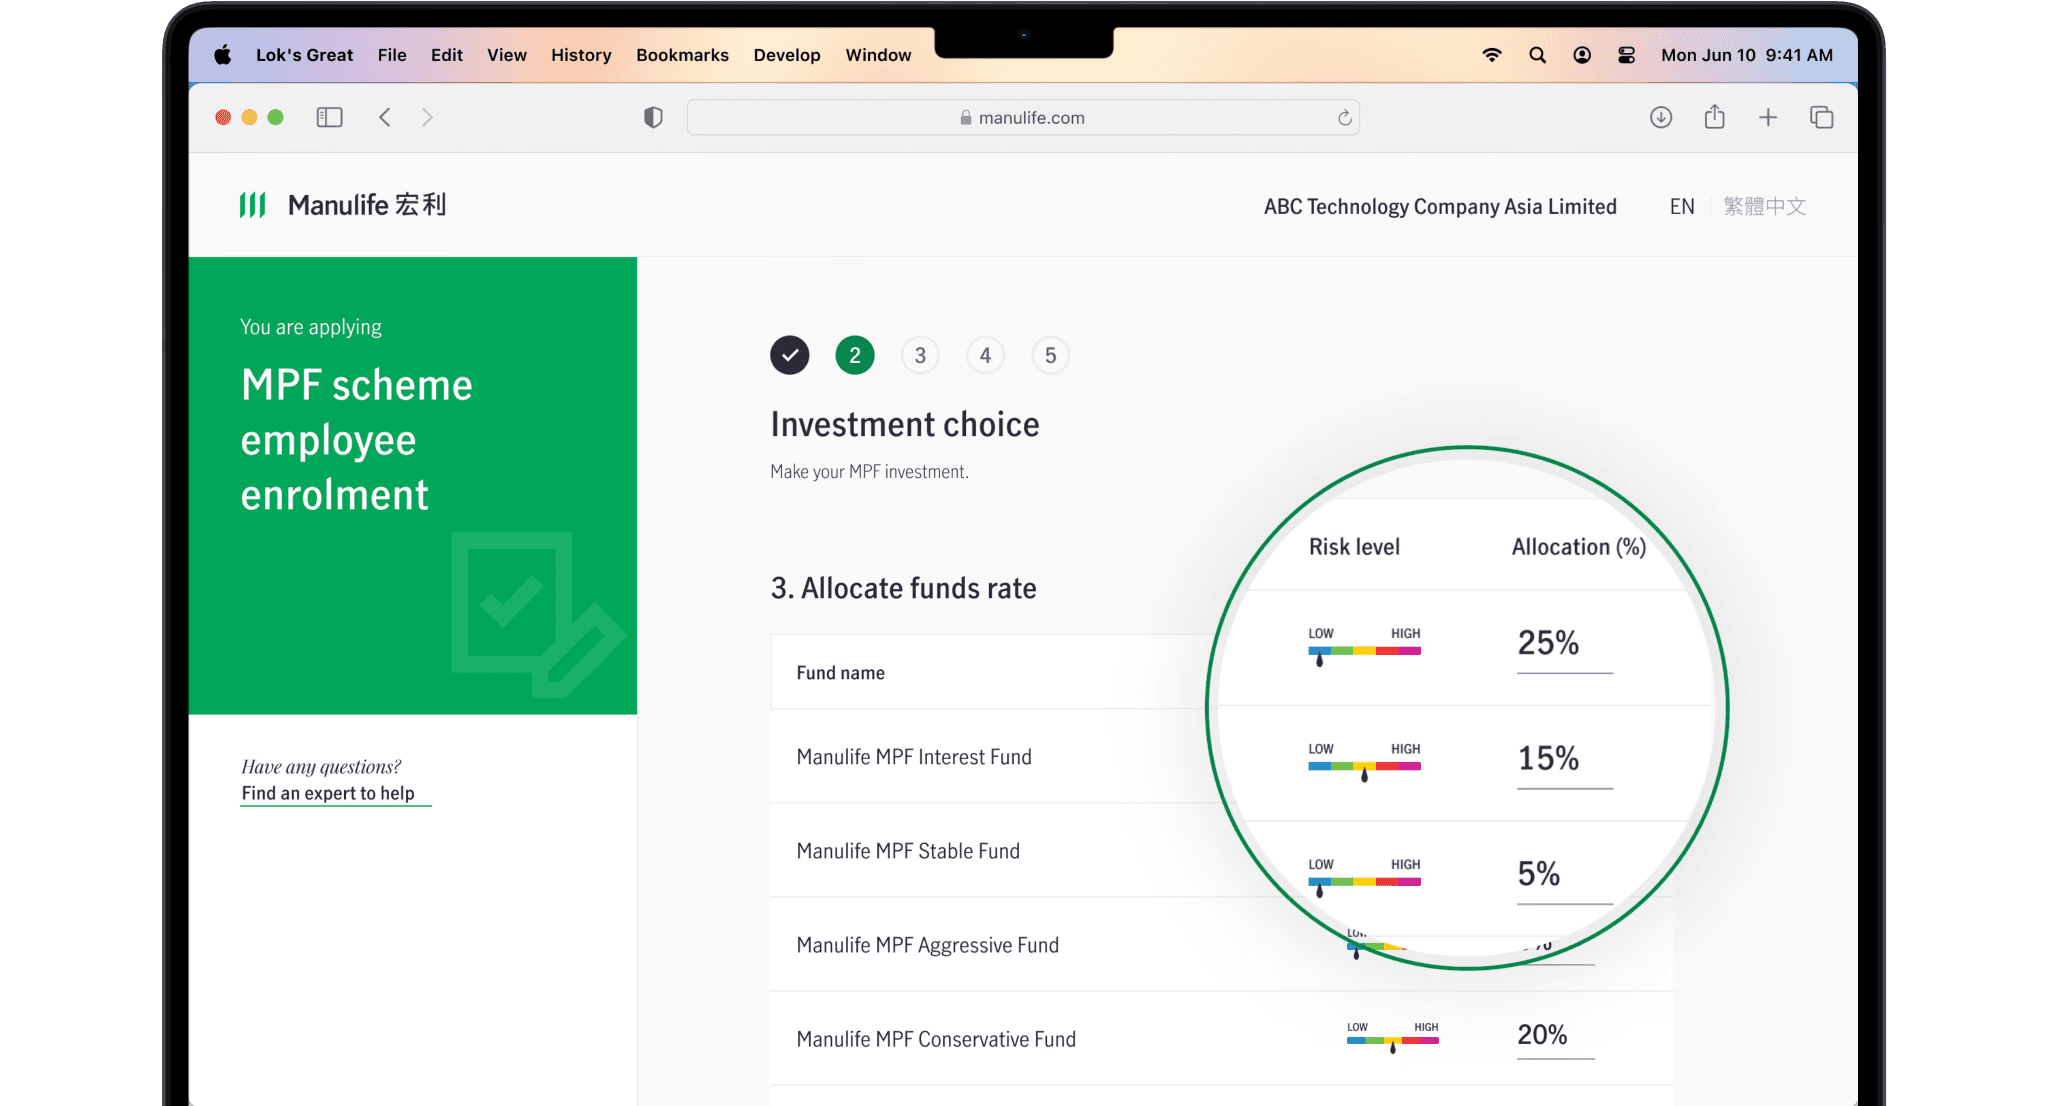Screen dimensions: 2048x1106
Task: Click the Manulife logo
Action: (x=343, y=205)
